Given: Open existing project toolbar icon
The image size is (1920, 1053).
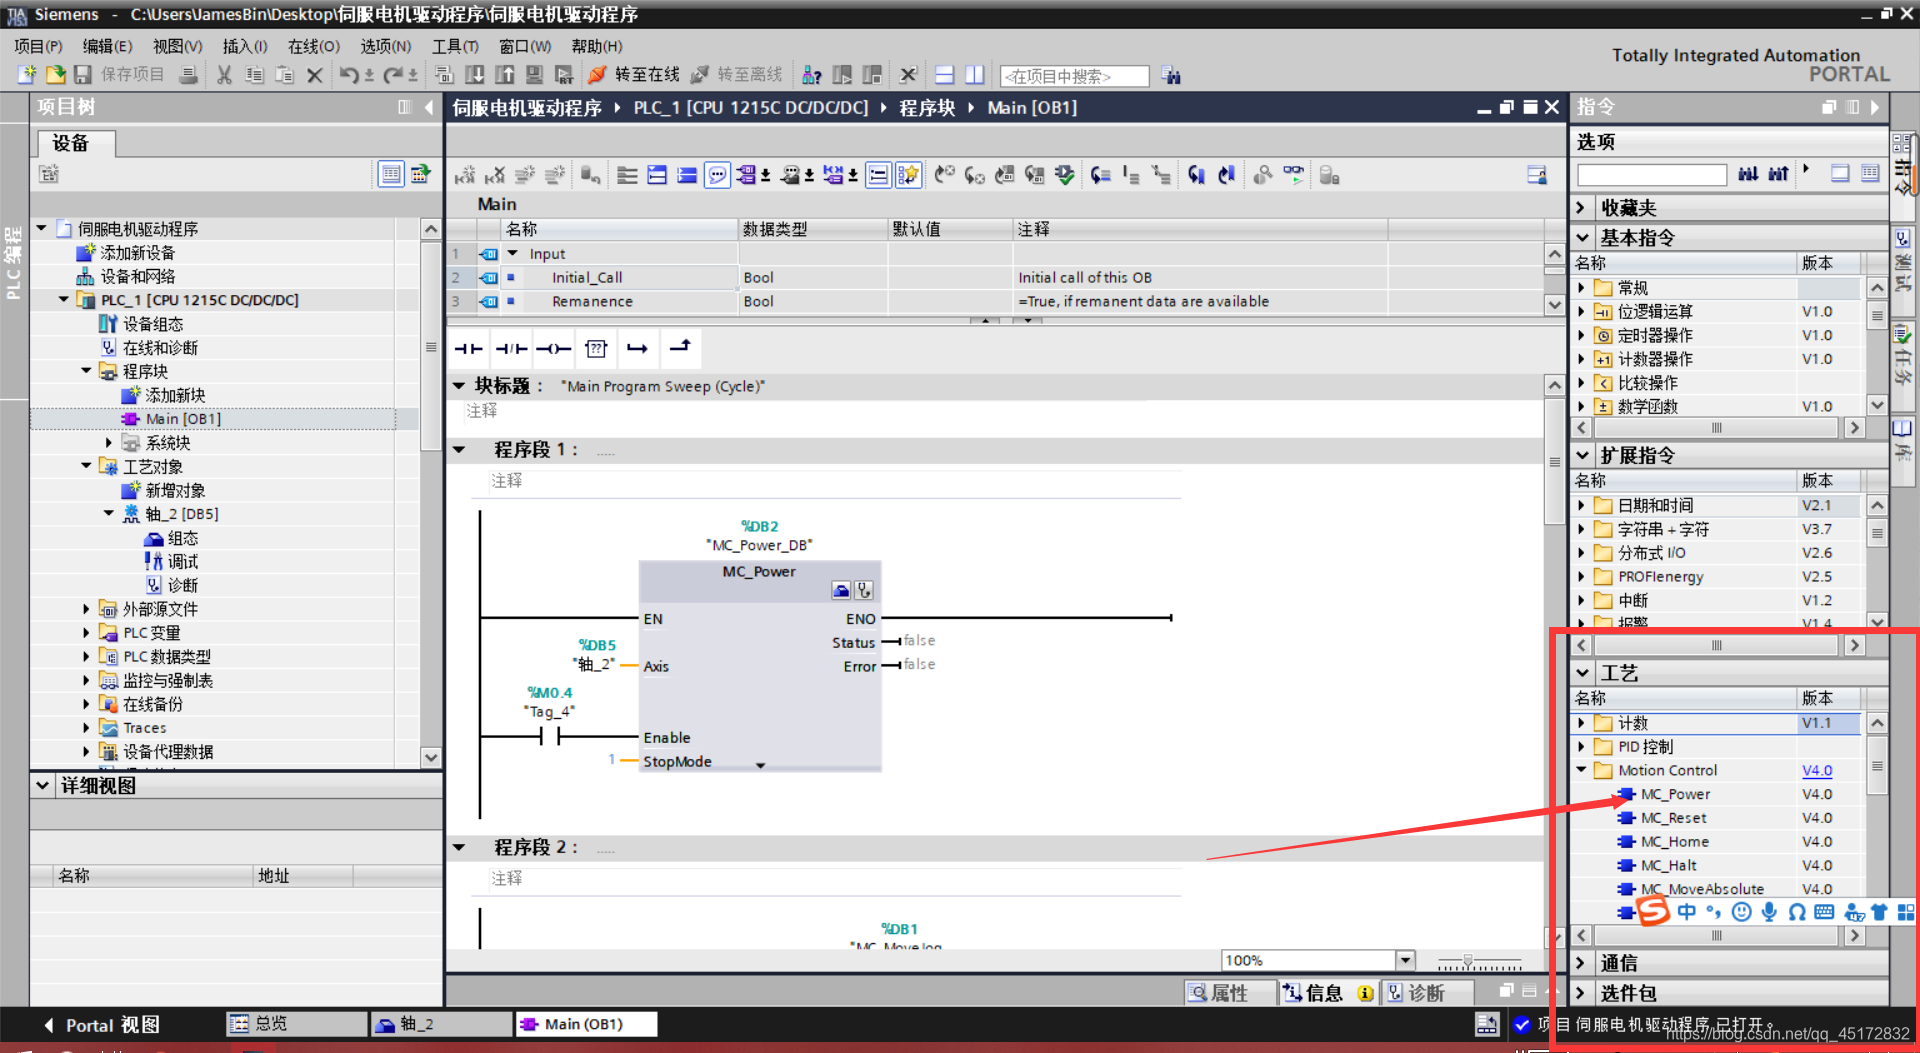Looking at the screenshot, I should (x=55, y=75).
